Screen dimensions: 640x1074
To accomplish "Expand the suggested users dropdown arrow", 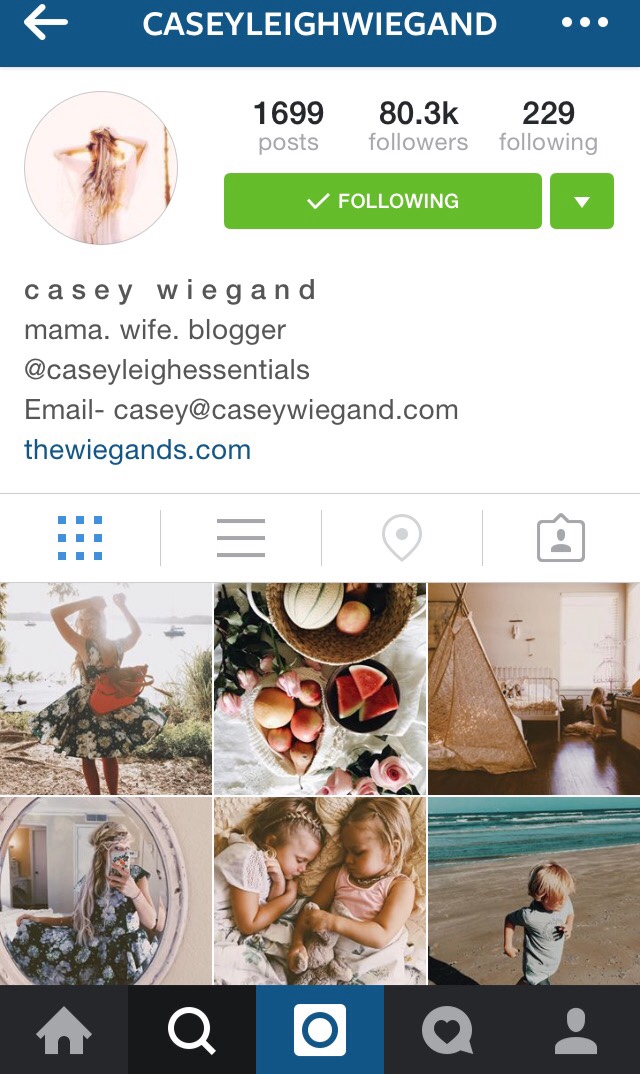I will coord(582,201).
